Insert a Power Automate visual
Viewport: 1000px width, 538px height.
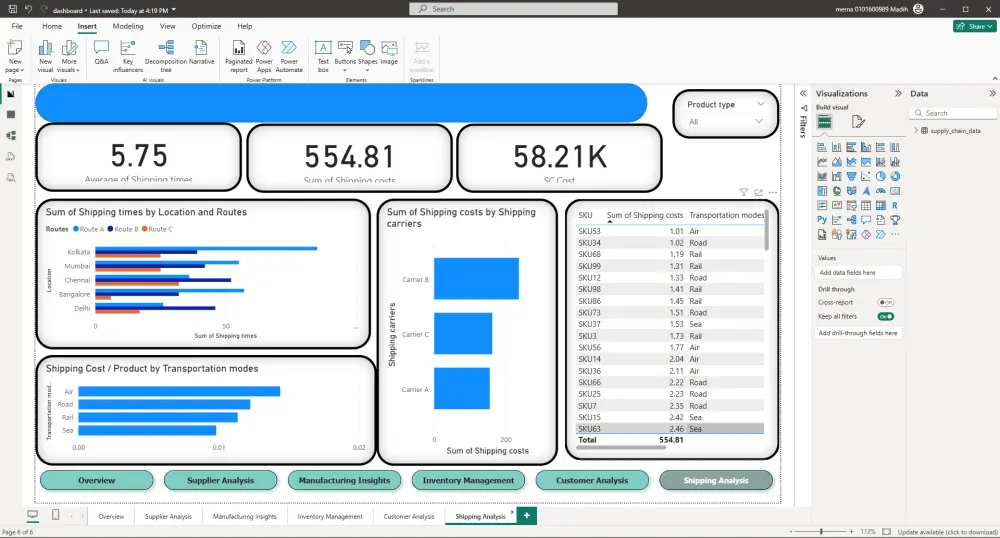click(x=289, y=55)
